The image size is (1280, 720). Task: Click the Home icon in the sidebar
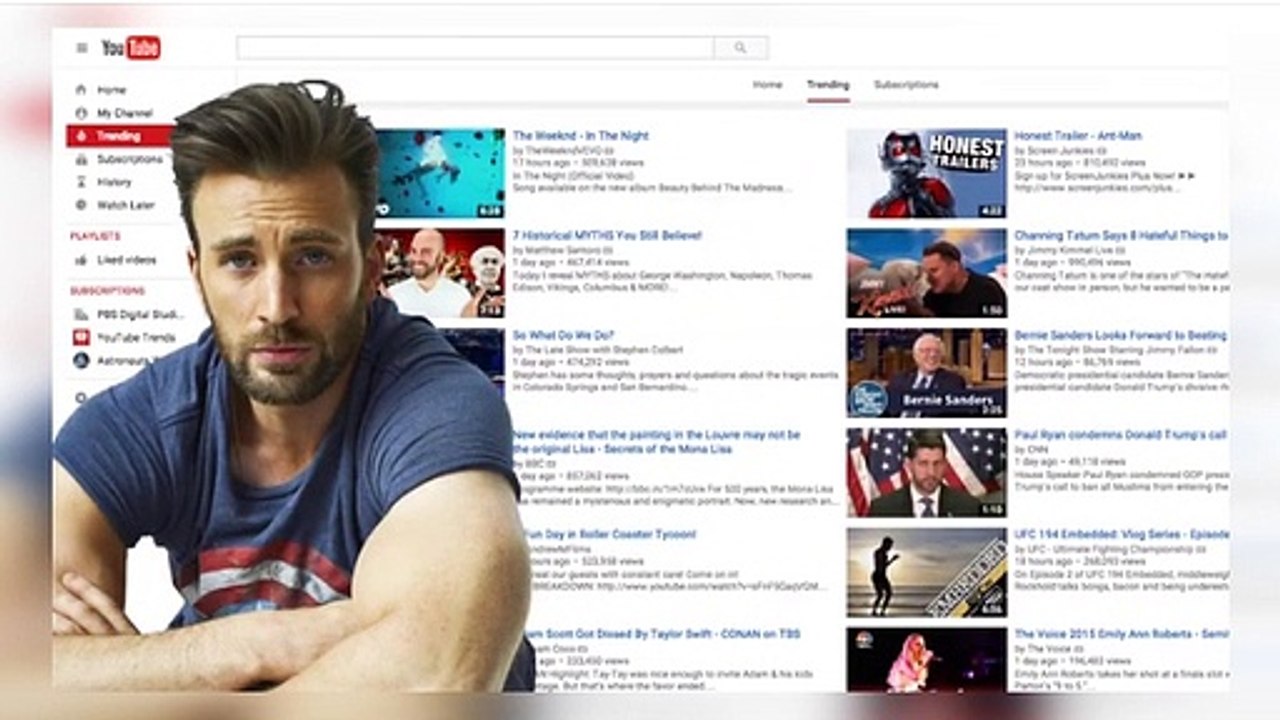pyautogui.click(x=81, y=90)
